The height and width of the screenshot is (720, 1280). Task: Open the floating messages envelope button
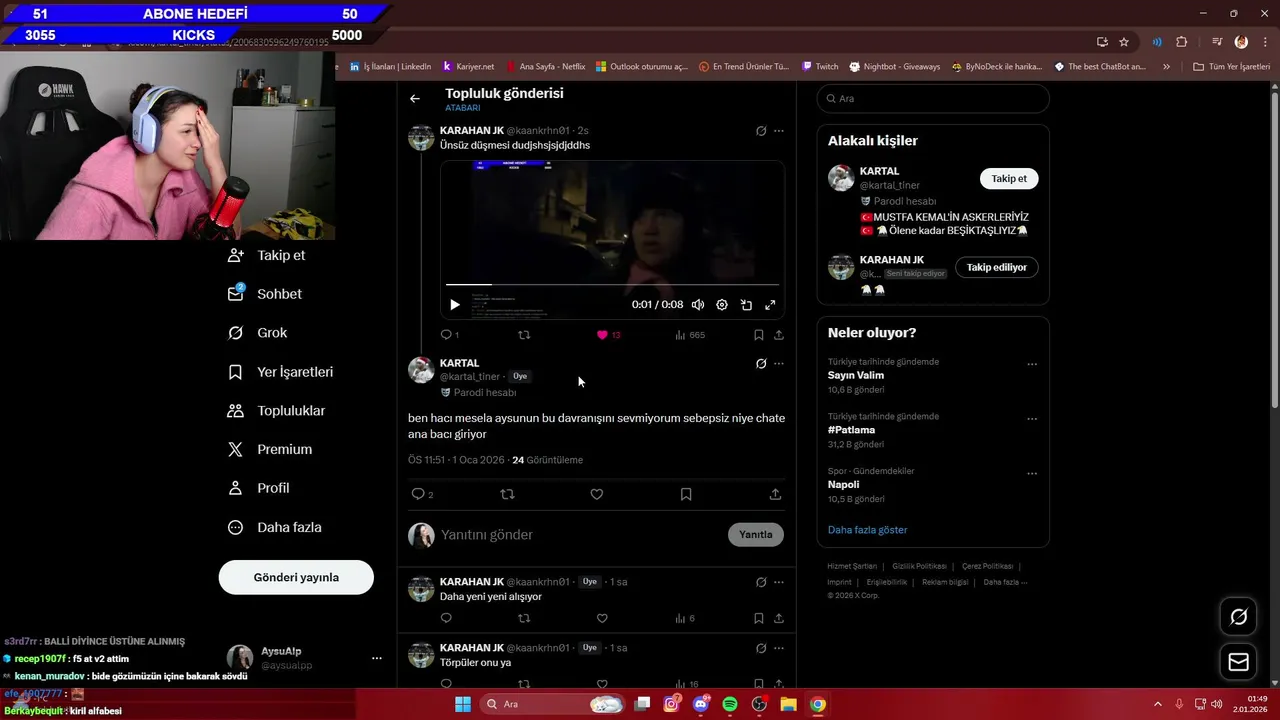click(1238, 662)
